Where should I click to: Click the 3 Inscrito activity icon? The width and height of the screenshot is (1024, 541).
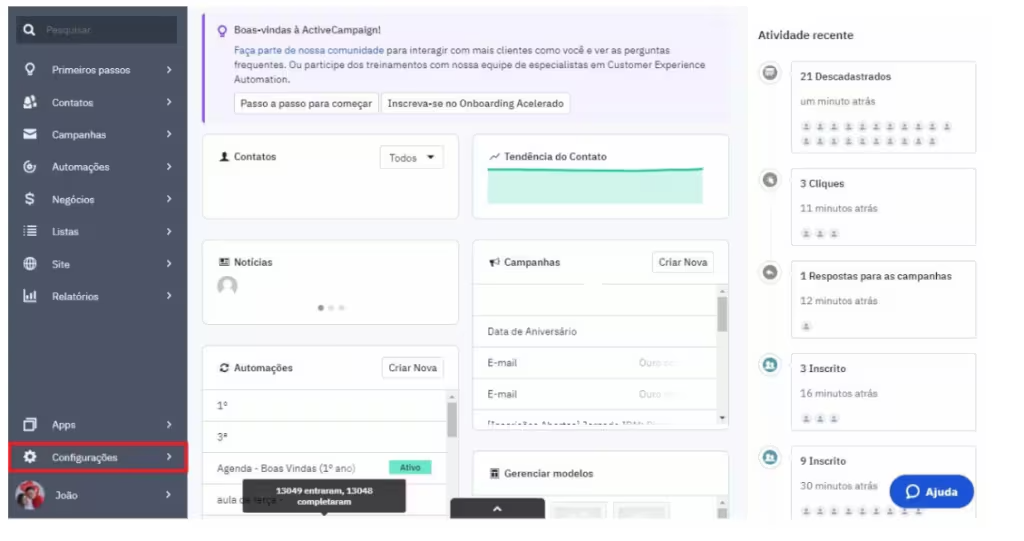point(770,365)
